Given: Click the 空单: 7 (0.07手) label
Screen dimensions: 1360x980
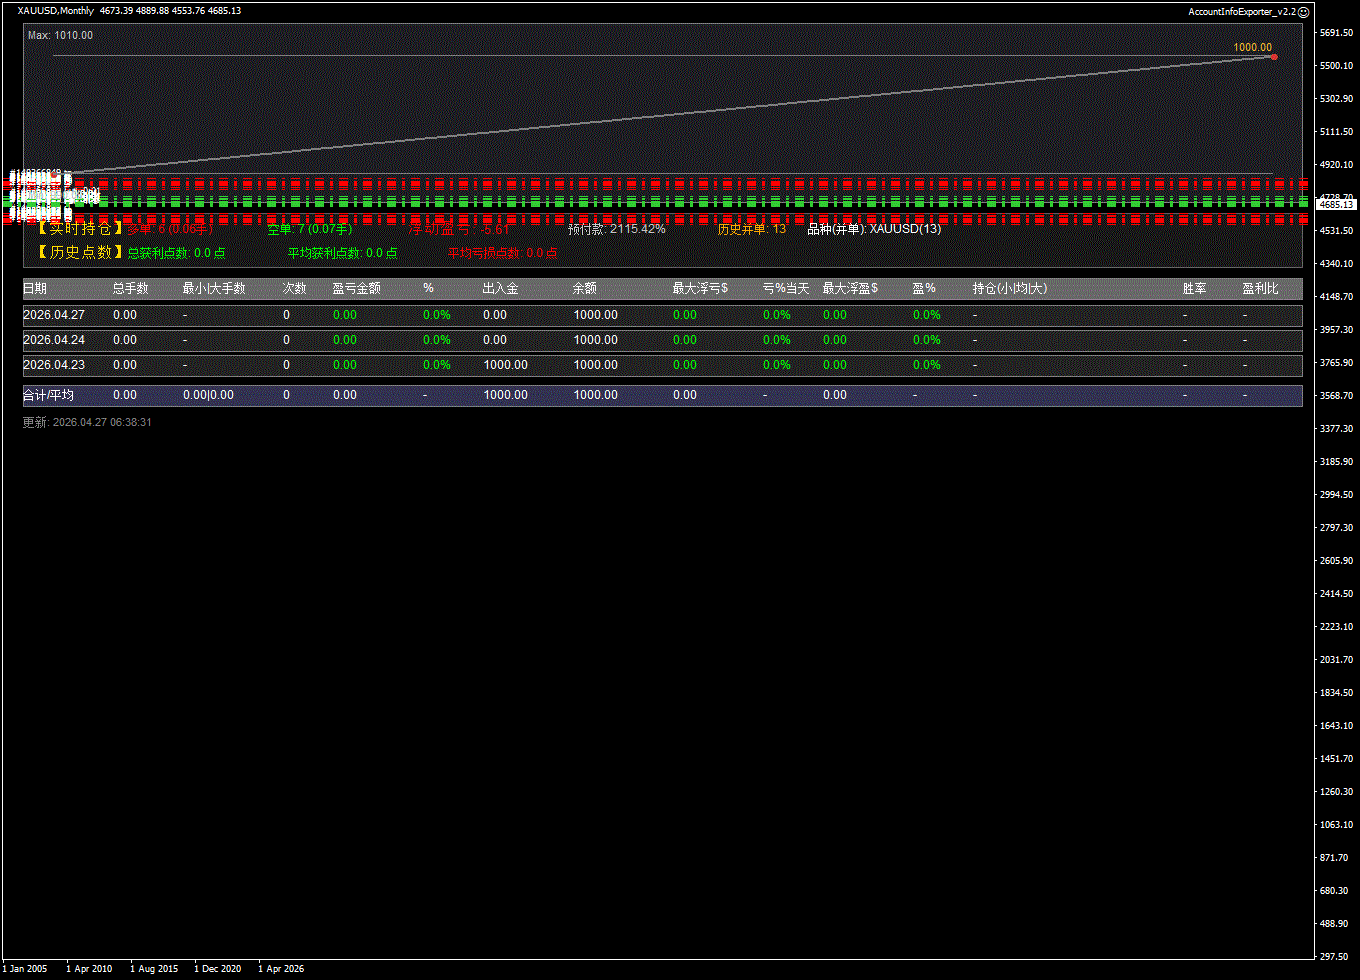Looking at the screenshot, I should (x=309, y=229).
